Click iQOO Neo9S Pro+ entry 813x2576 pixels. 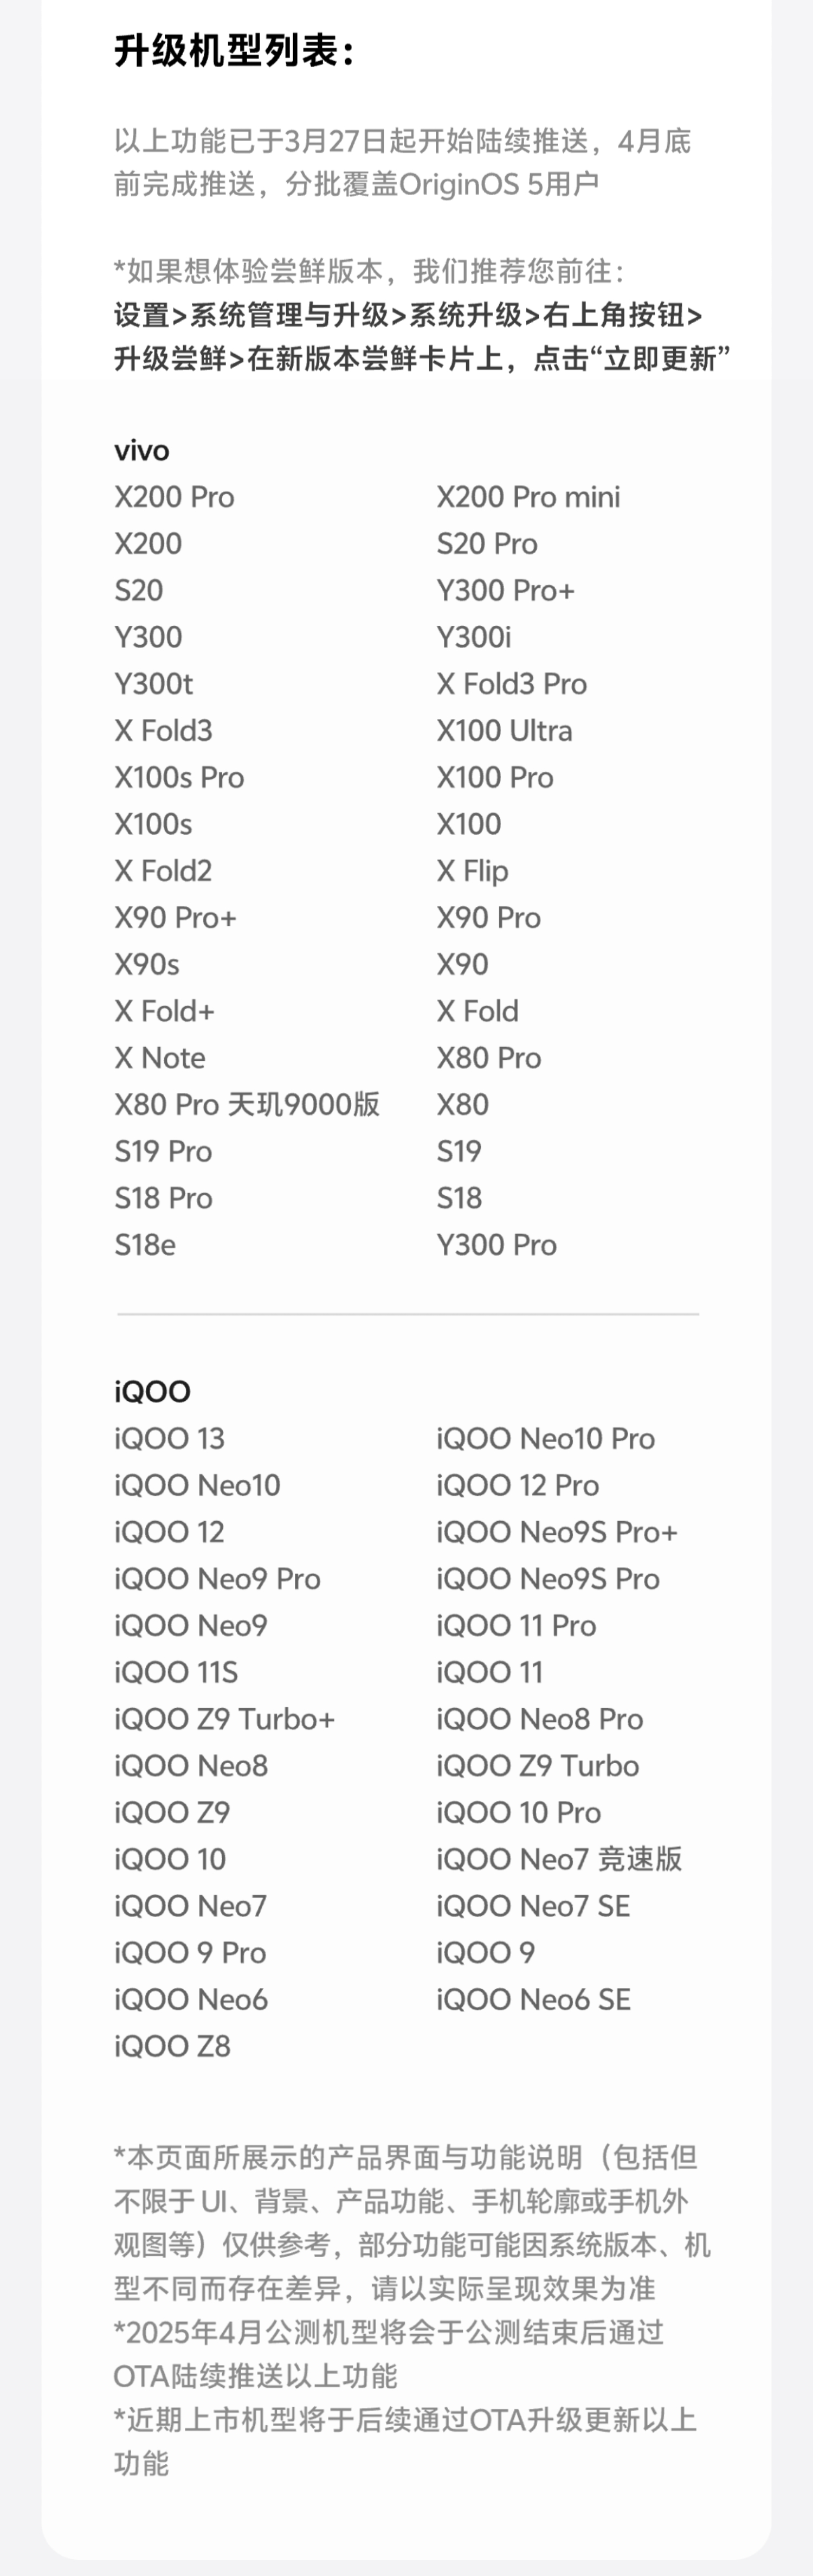(x=556, y=1532)
